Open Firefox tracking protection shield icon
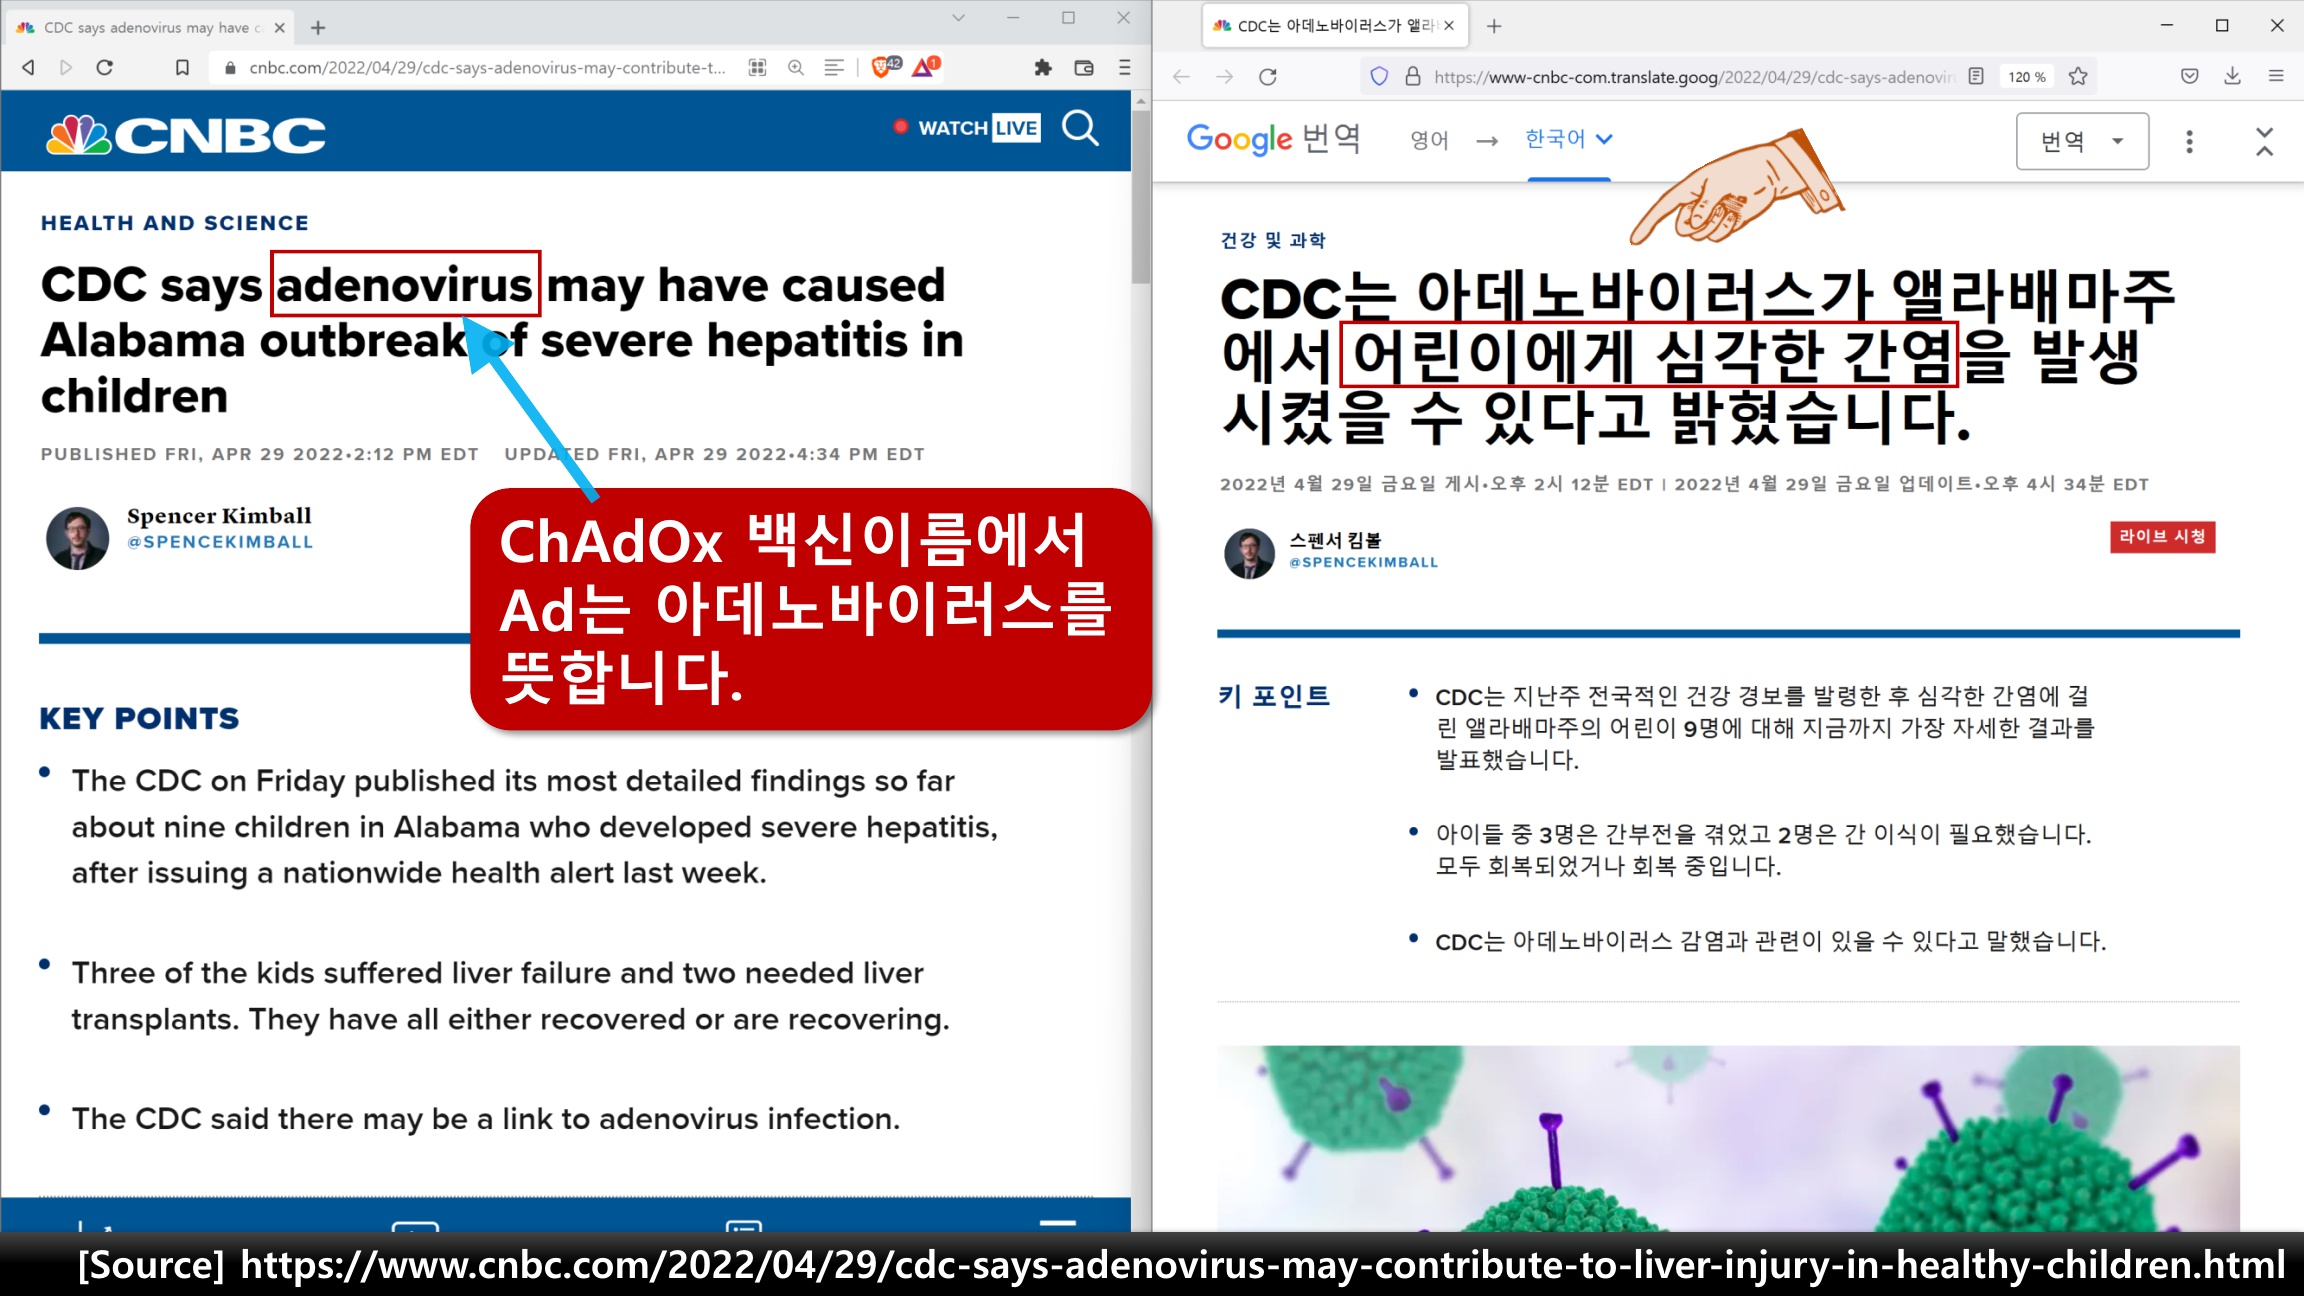The height and width of the screenshot is (1296, 2304). click(x=1379, y=76)
